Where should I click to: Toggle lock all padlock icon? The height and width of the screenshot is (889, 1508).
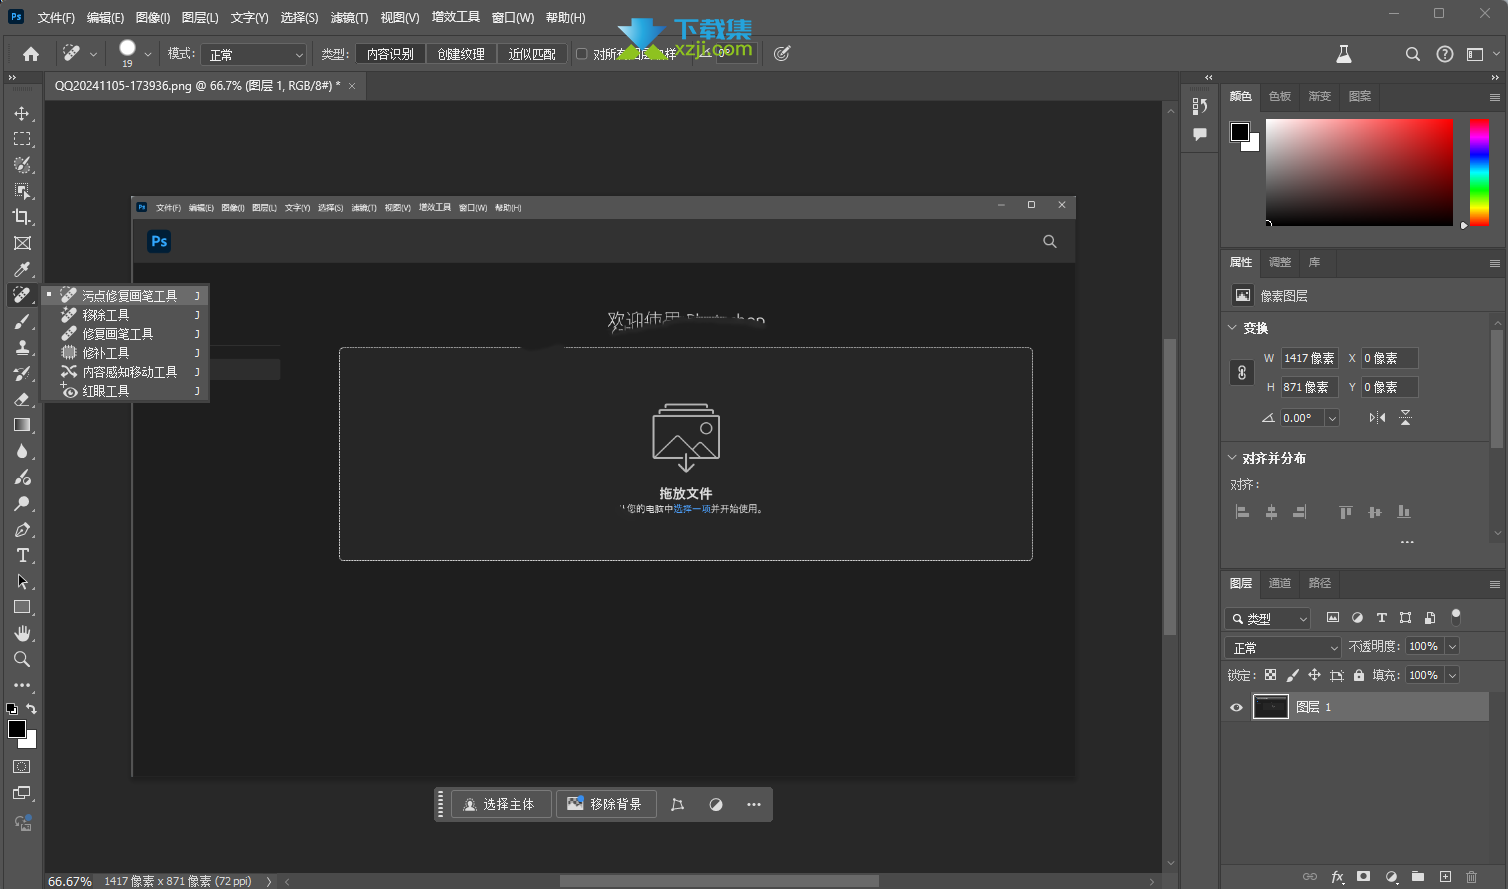click(1358, 675)
